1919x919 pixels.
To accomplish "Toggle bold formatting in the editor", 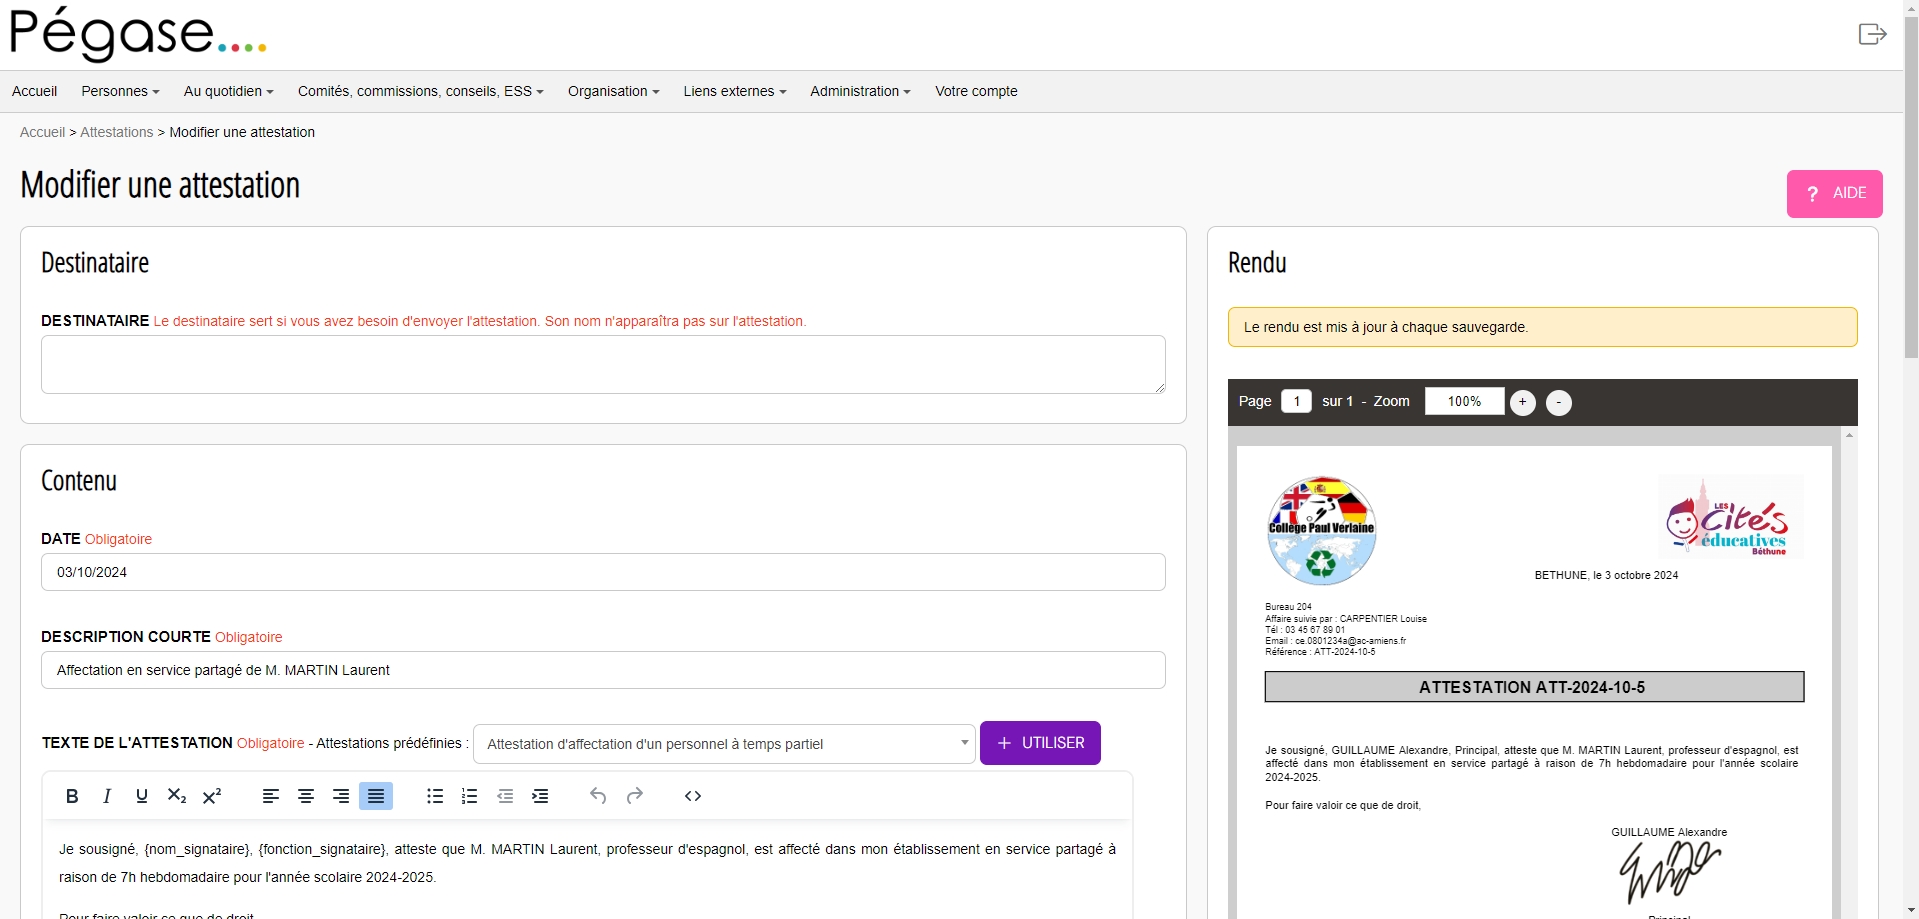I will [72, 796].
